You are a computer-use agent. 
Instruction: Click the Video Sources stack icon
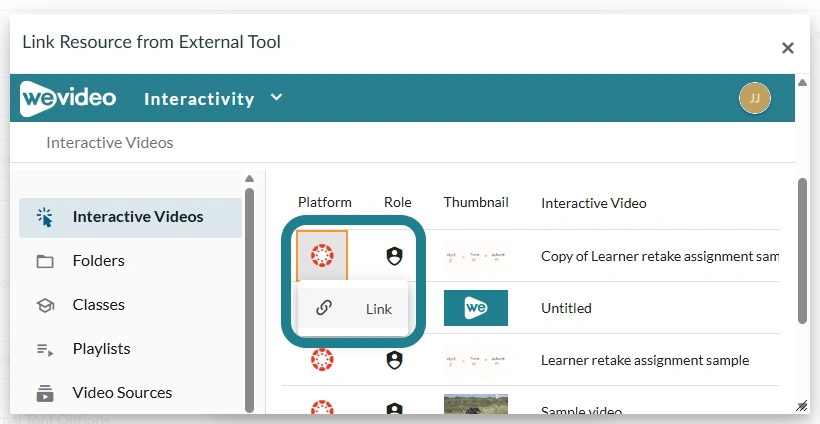(45, 393)
